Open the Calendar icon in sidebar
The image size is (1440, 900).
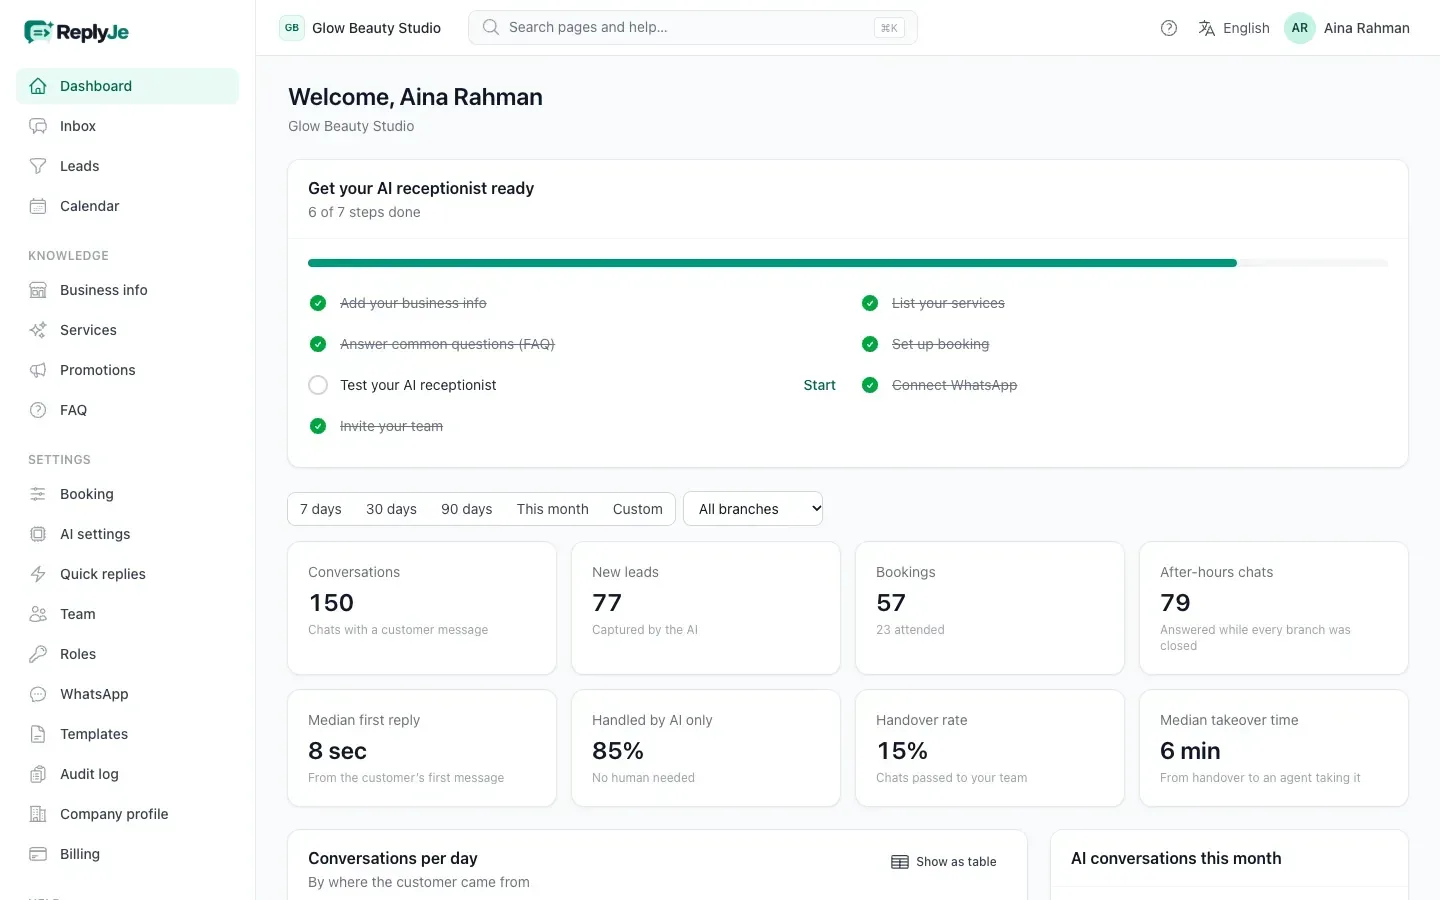pyautogui.click(x=38, y=206)
